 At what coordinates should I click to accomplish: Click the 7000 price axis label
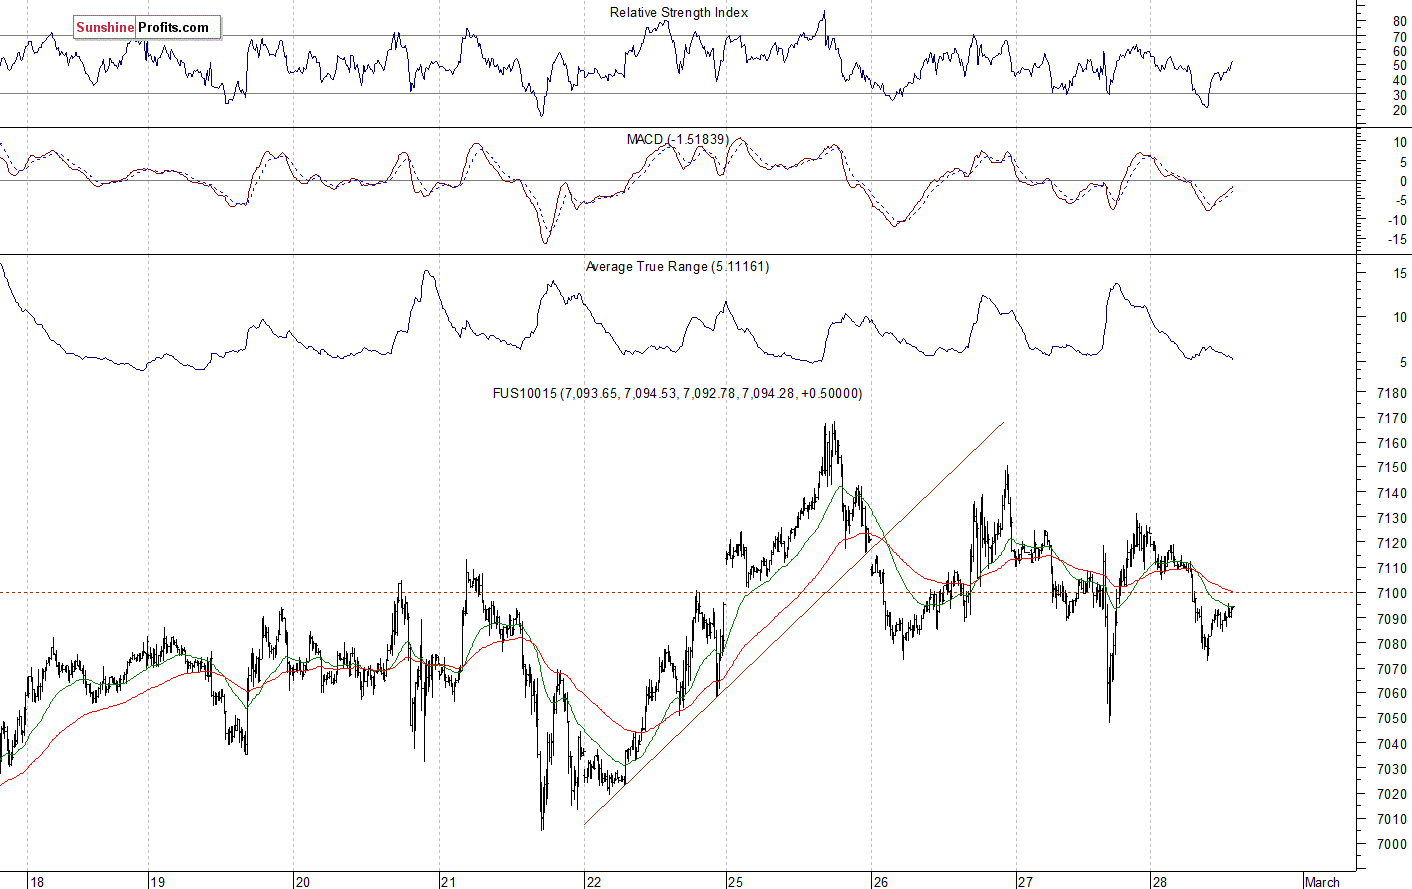[1391, 844]
